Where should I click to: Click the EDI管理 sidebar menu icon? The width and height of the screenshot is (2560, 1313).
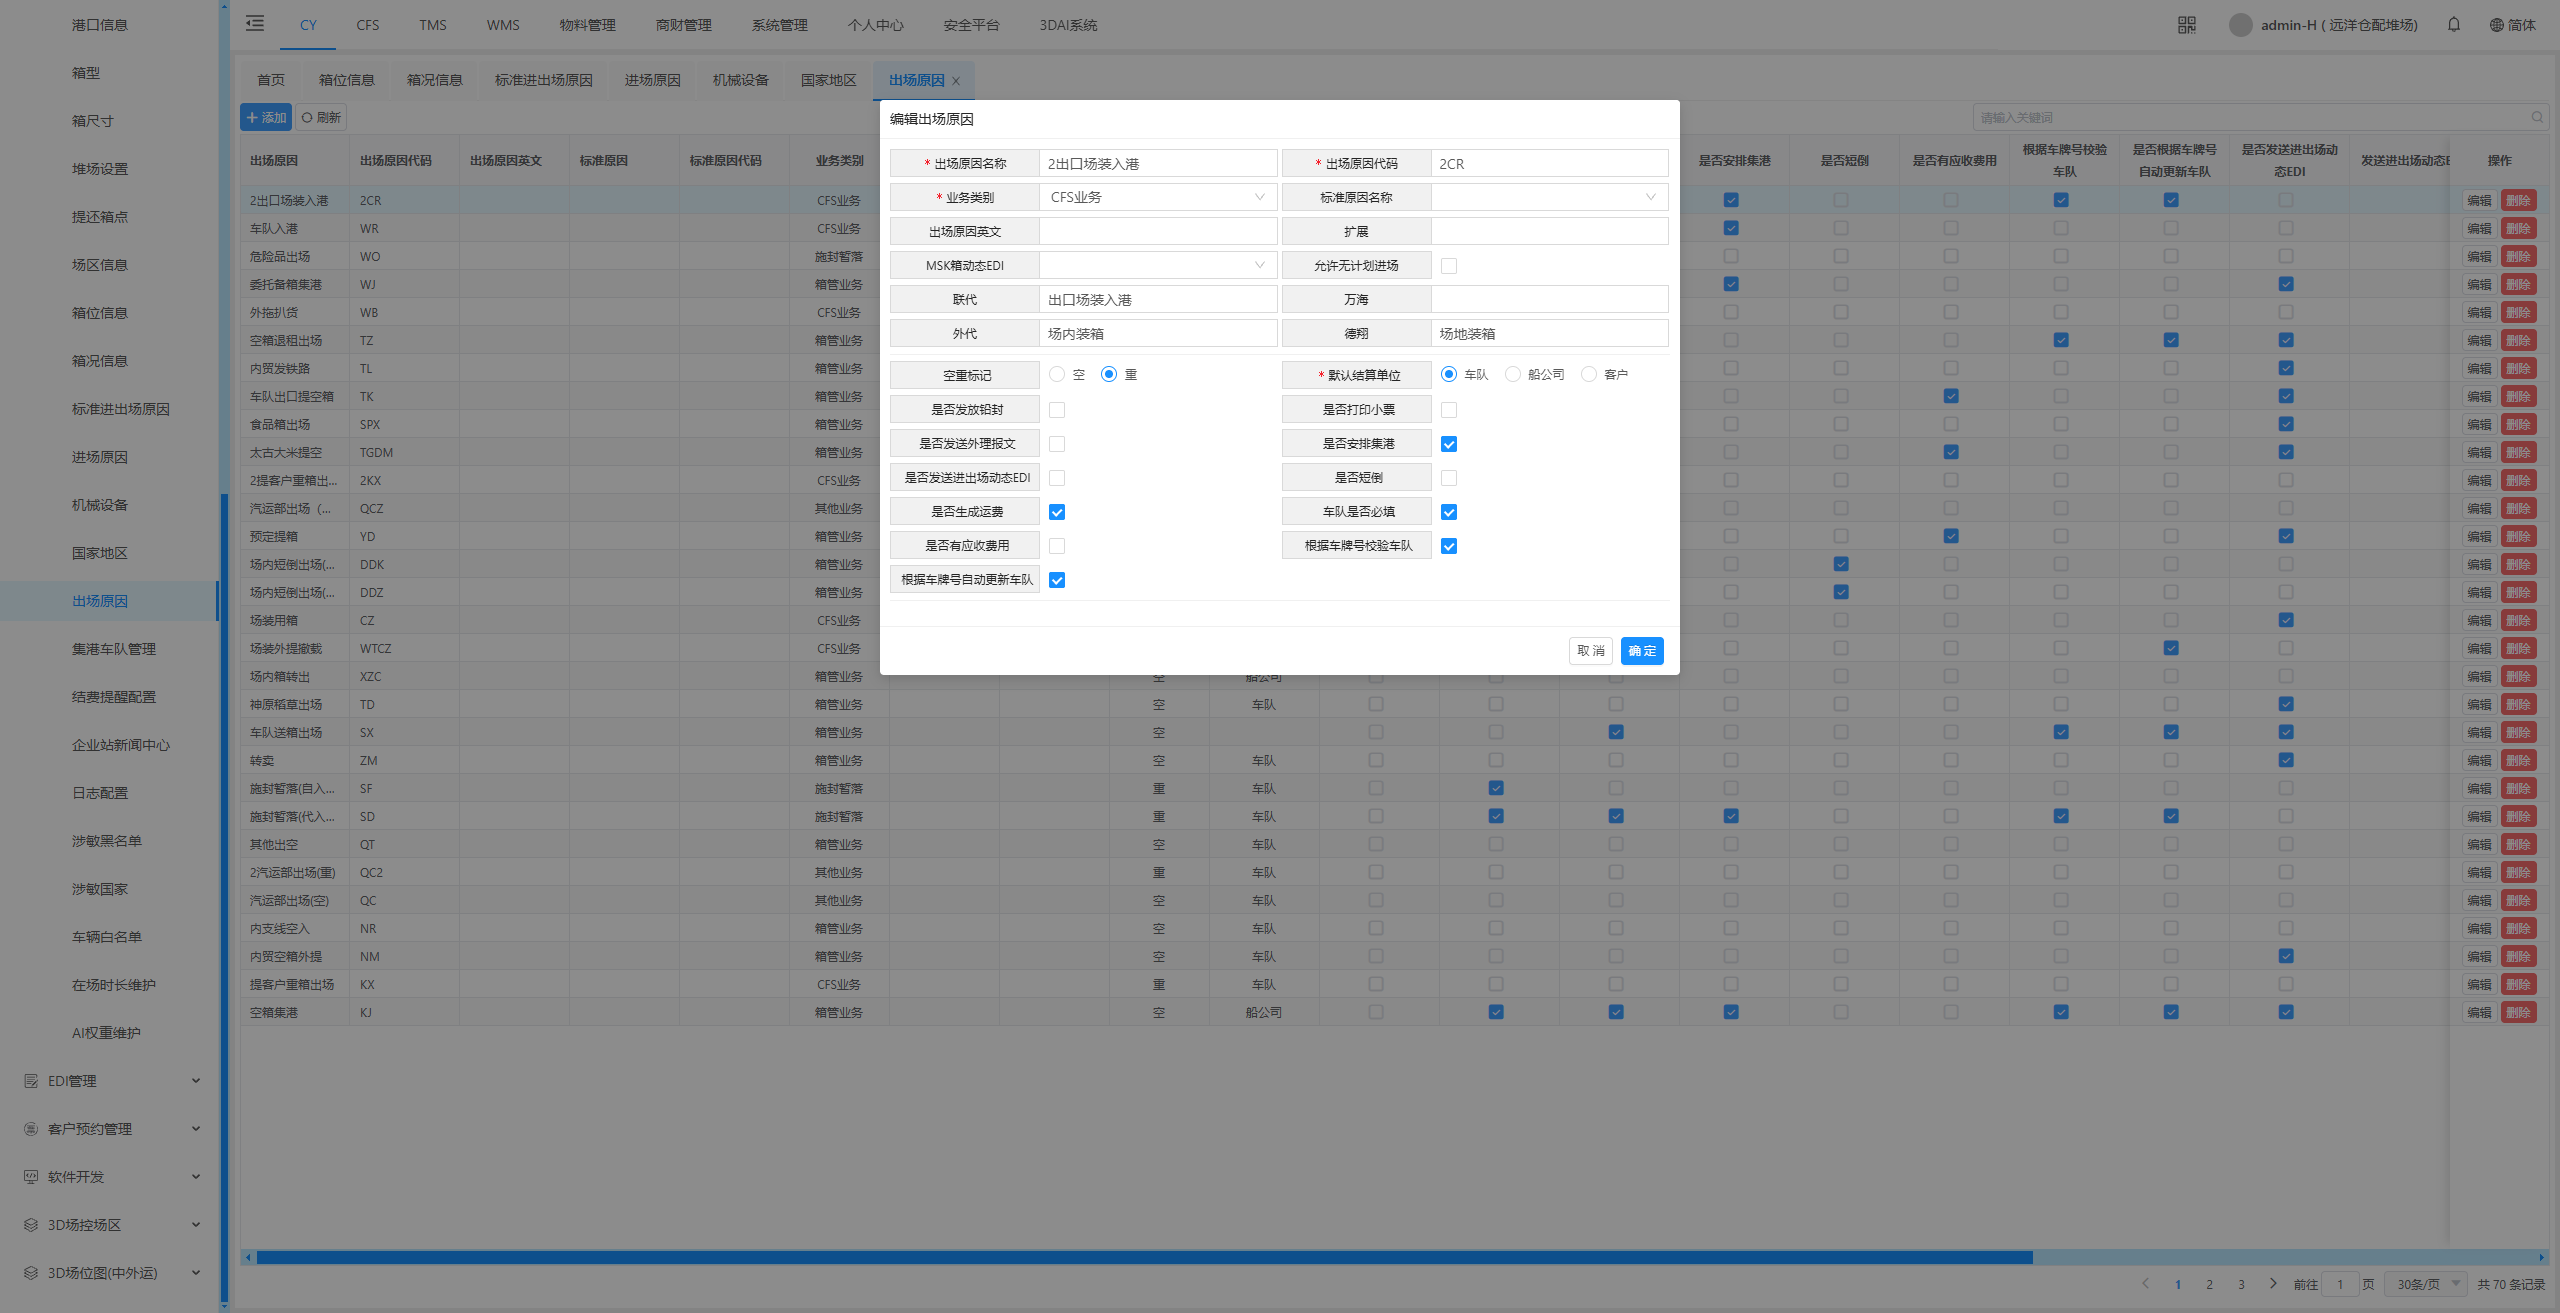pos(31,1081)
